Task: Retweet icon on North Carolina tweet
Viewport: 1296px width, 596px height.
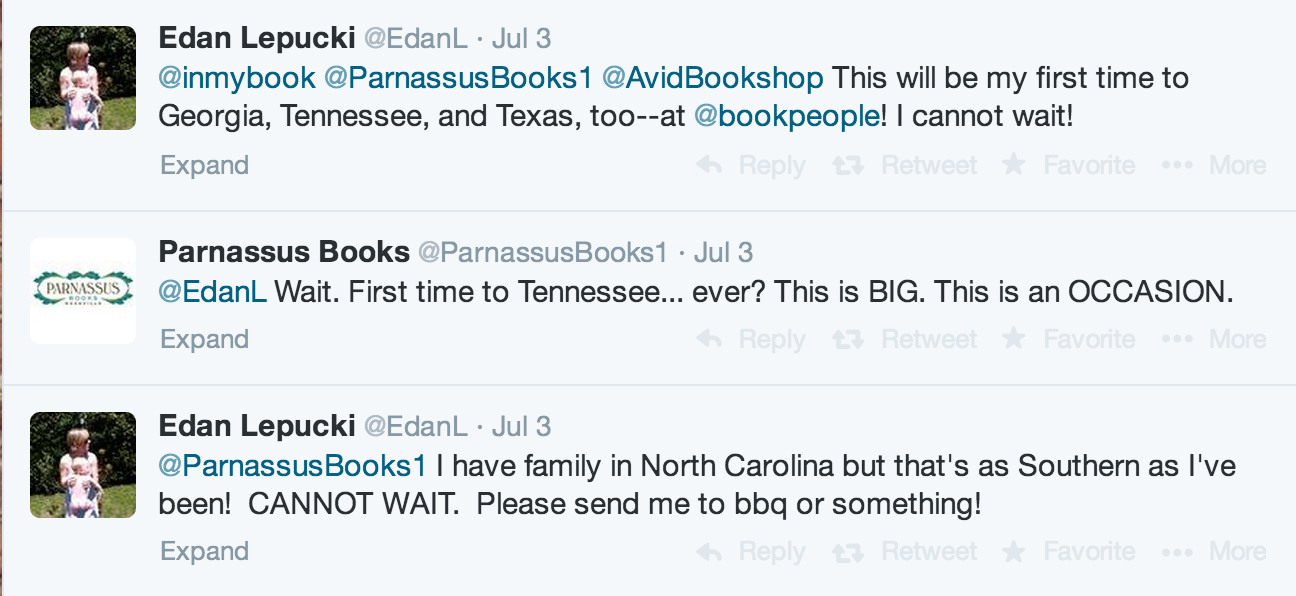Action: (x=848, y=551)
